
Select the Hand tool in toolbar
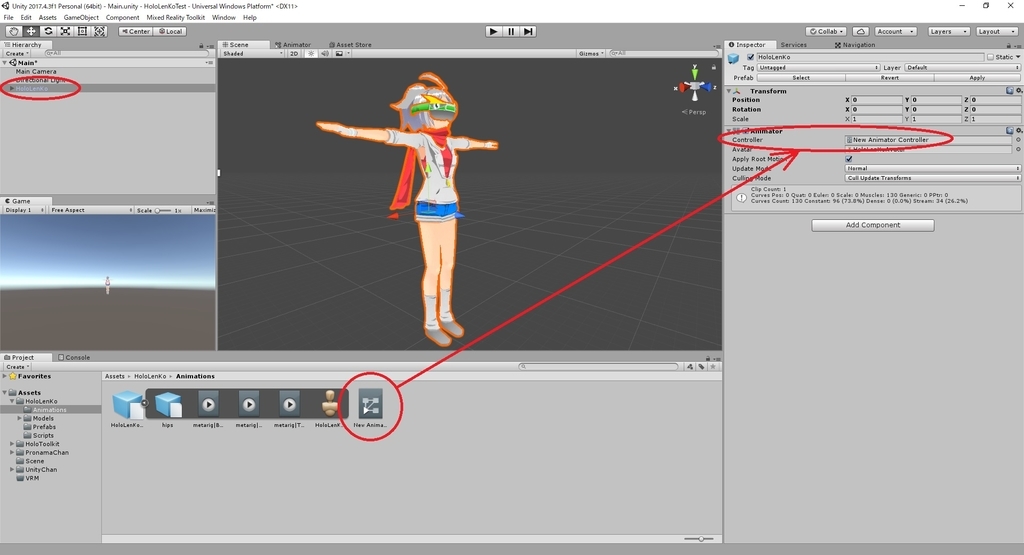(x=13, y=31)
